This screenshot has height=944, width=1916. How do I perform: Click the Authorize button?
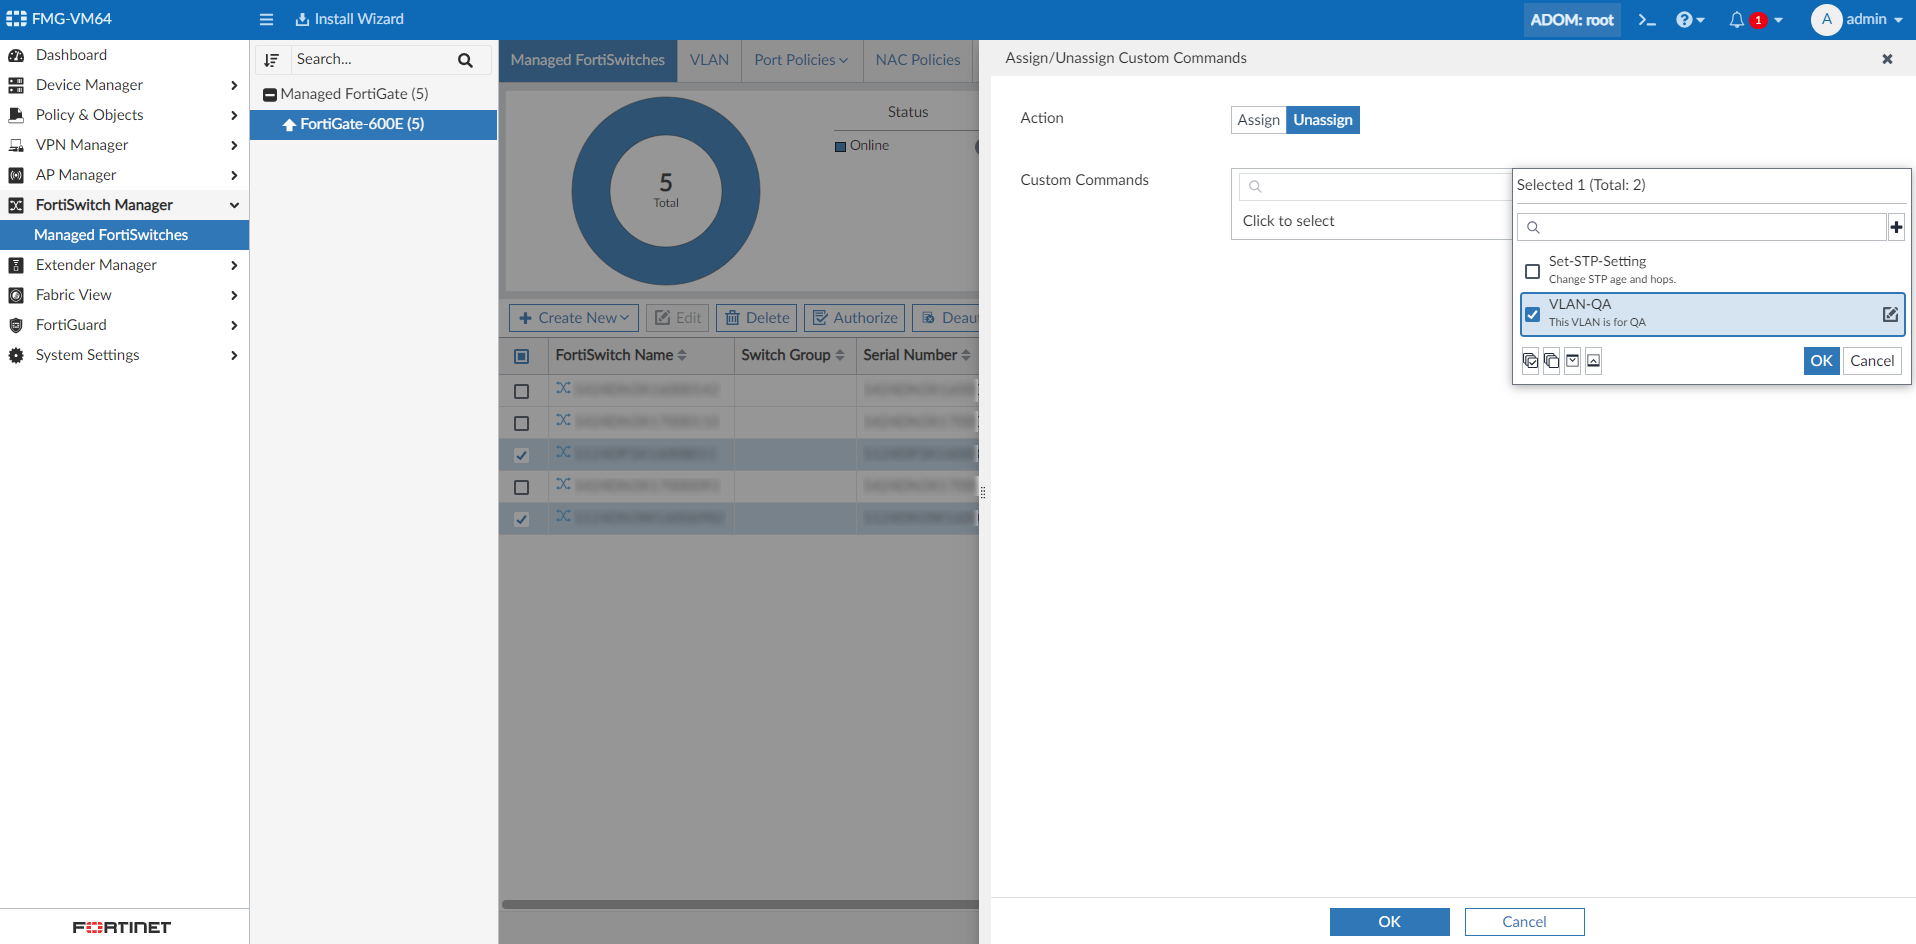(854, 318)
